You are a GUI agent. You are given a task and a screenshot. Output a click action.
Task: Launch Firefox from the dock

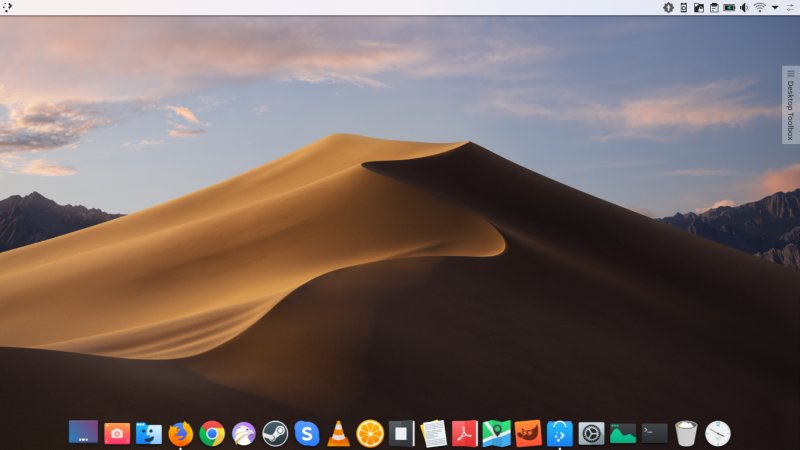181,434
